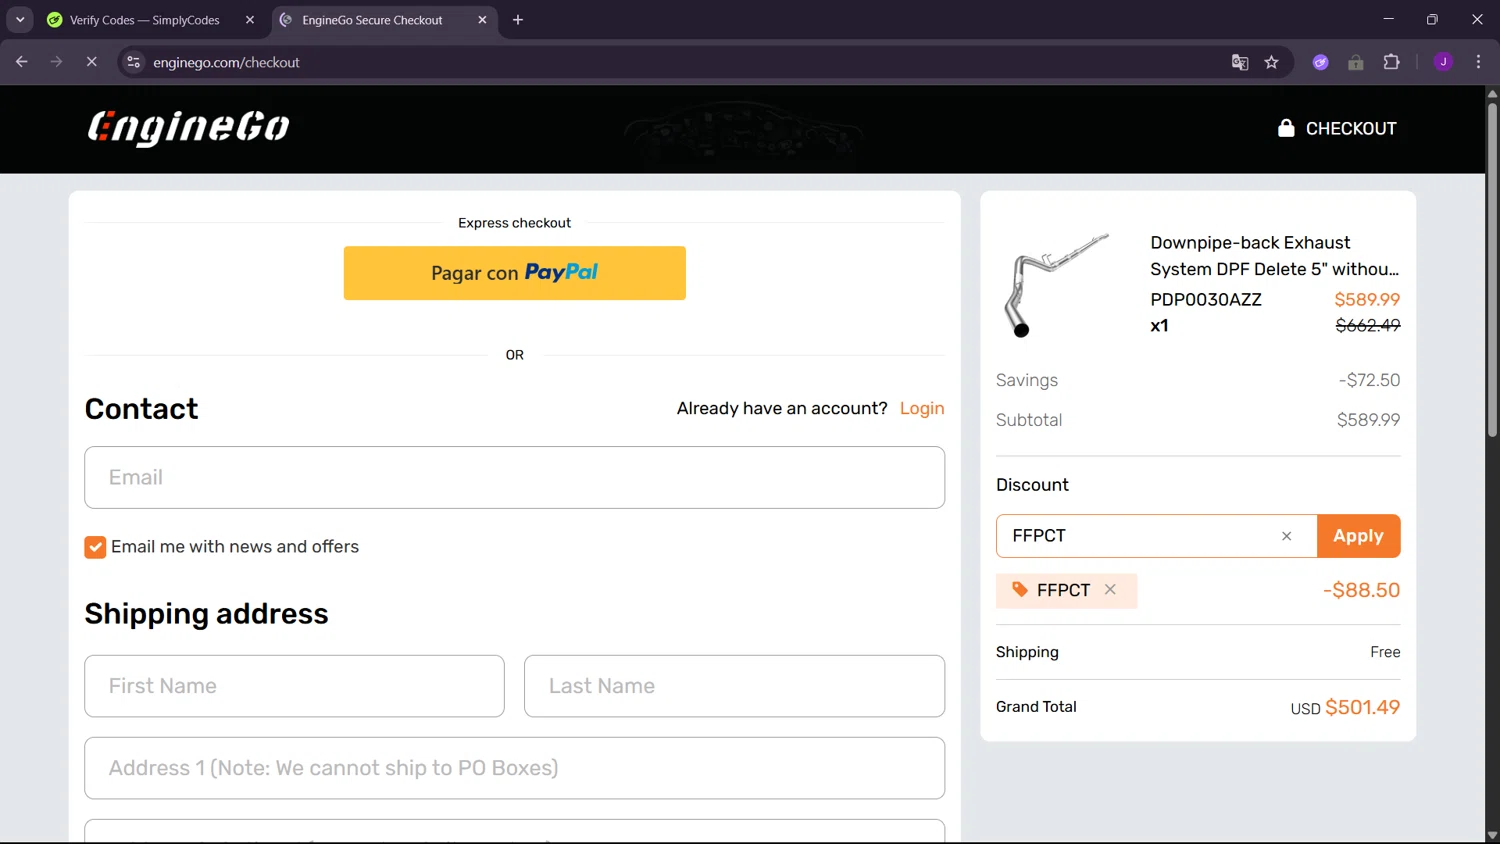Focus the Email input field
This screenshot has height=844, width=1500.
click(515, 478)
